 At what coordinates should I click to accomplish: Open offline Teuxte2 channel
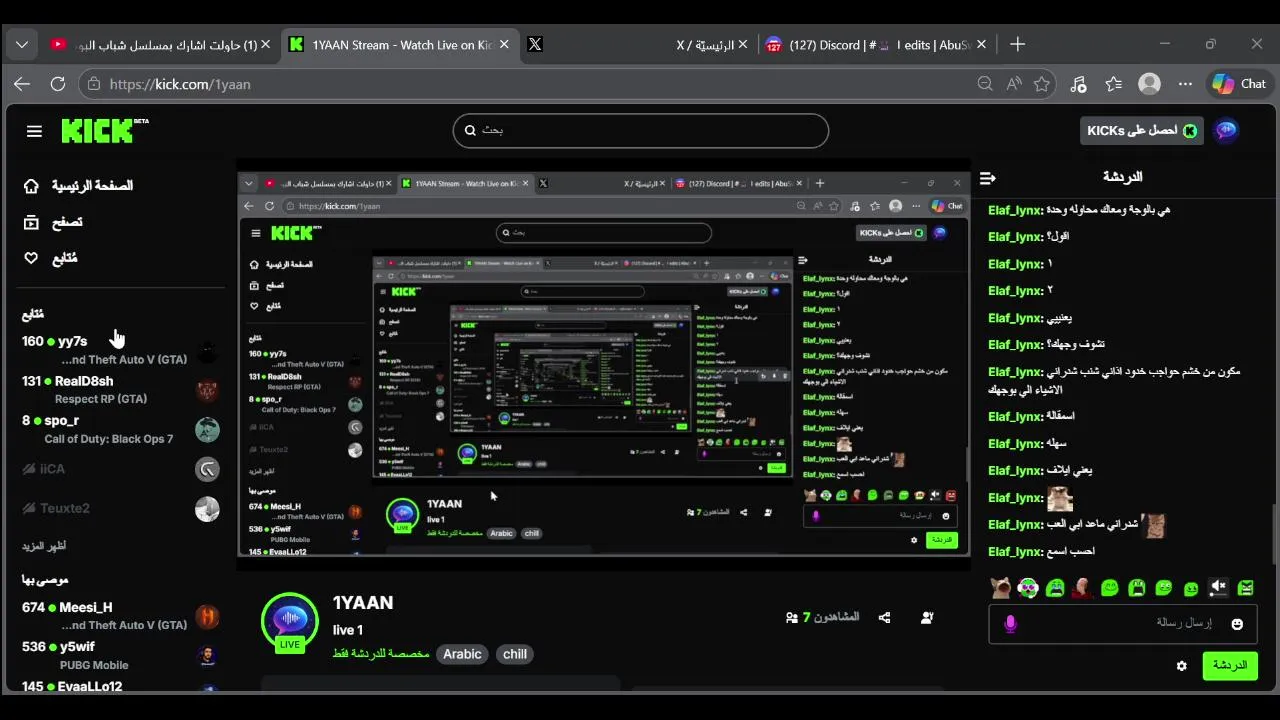click(120, 508)
